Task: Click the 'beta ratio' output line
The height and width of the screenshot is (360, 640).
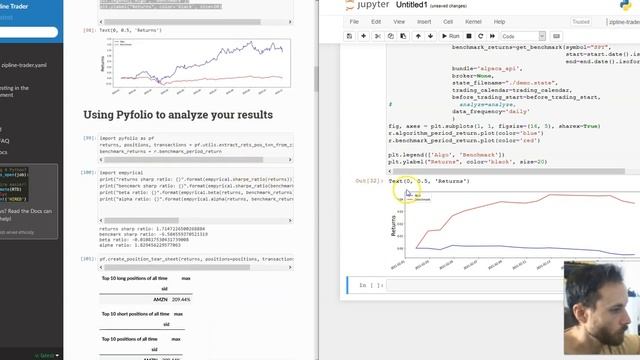Action: [144, 240]
